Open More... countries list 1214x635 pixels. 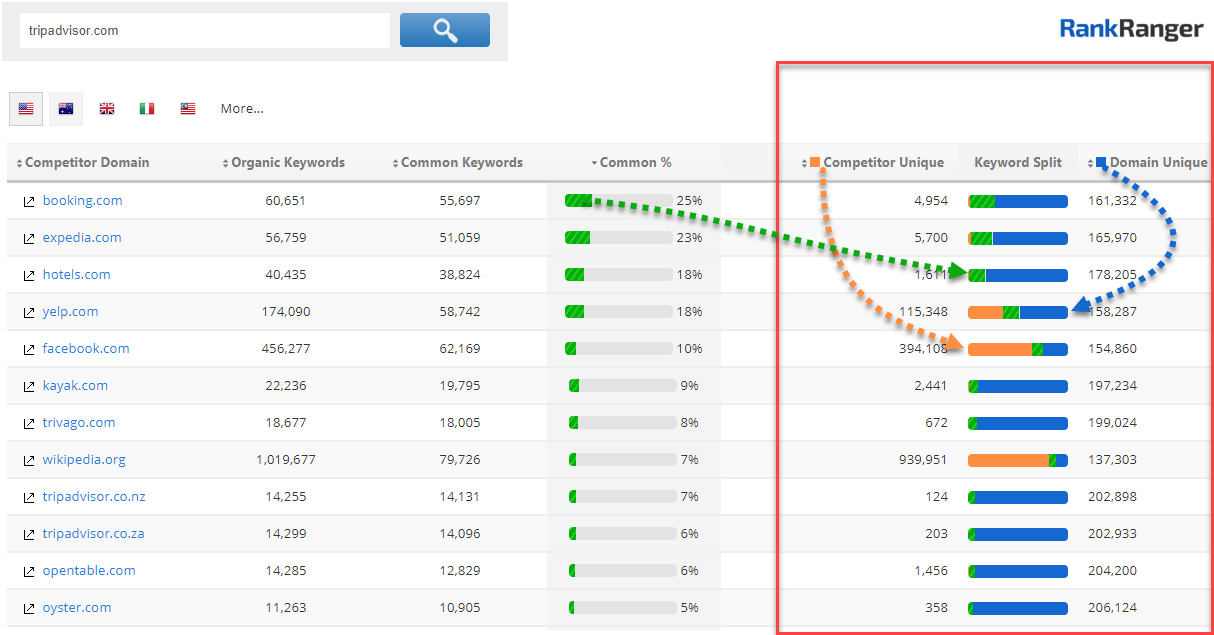(242, 109)
